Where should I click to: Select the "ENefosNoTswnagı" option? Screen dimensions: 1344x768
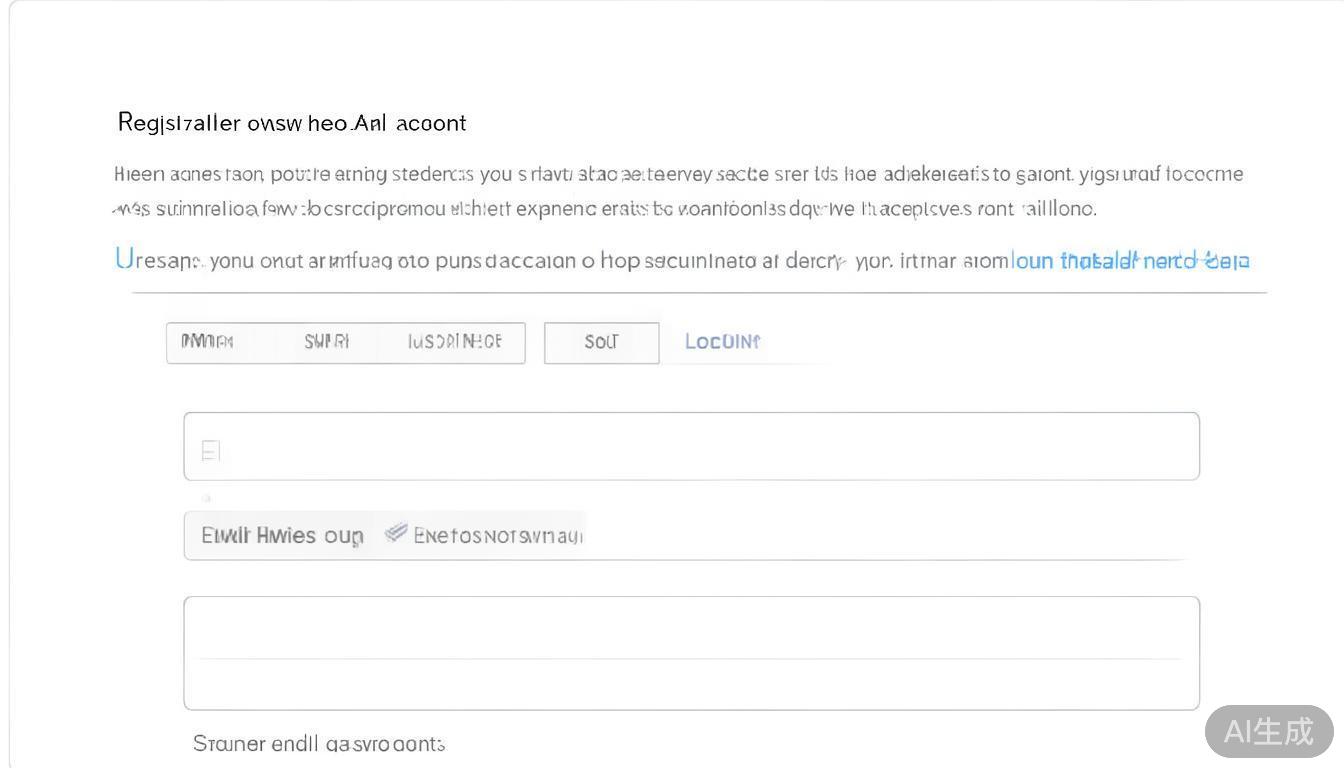(x=497, y=536)
